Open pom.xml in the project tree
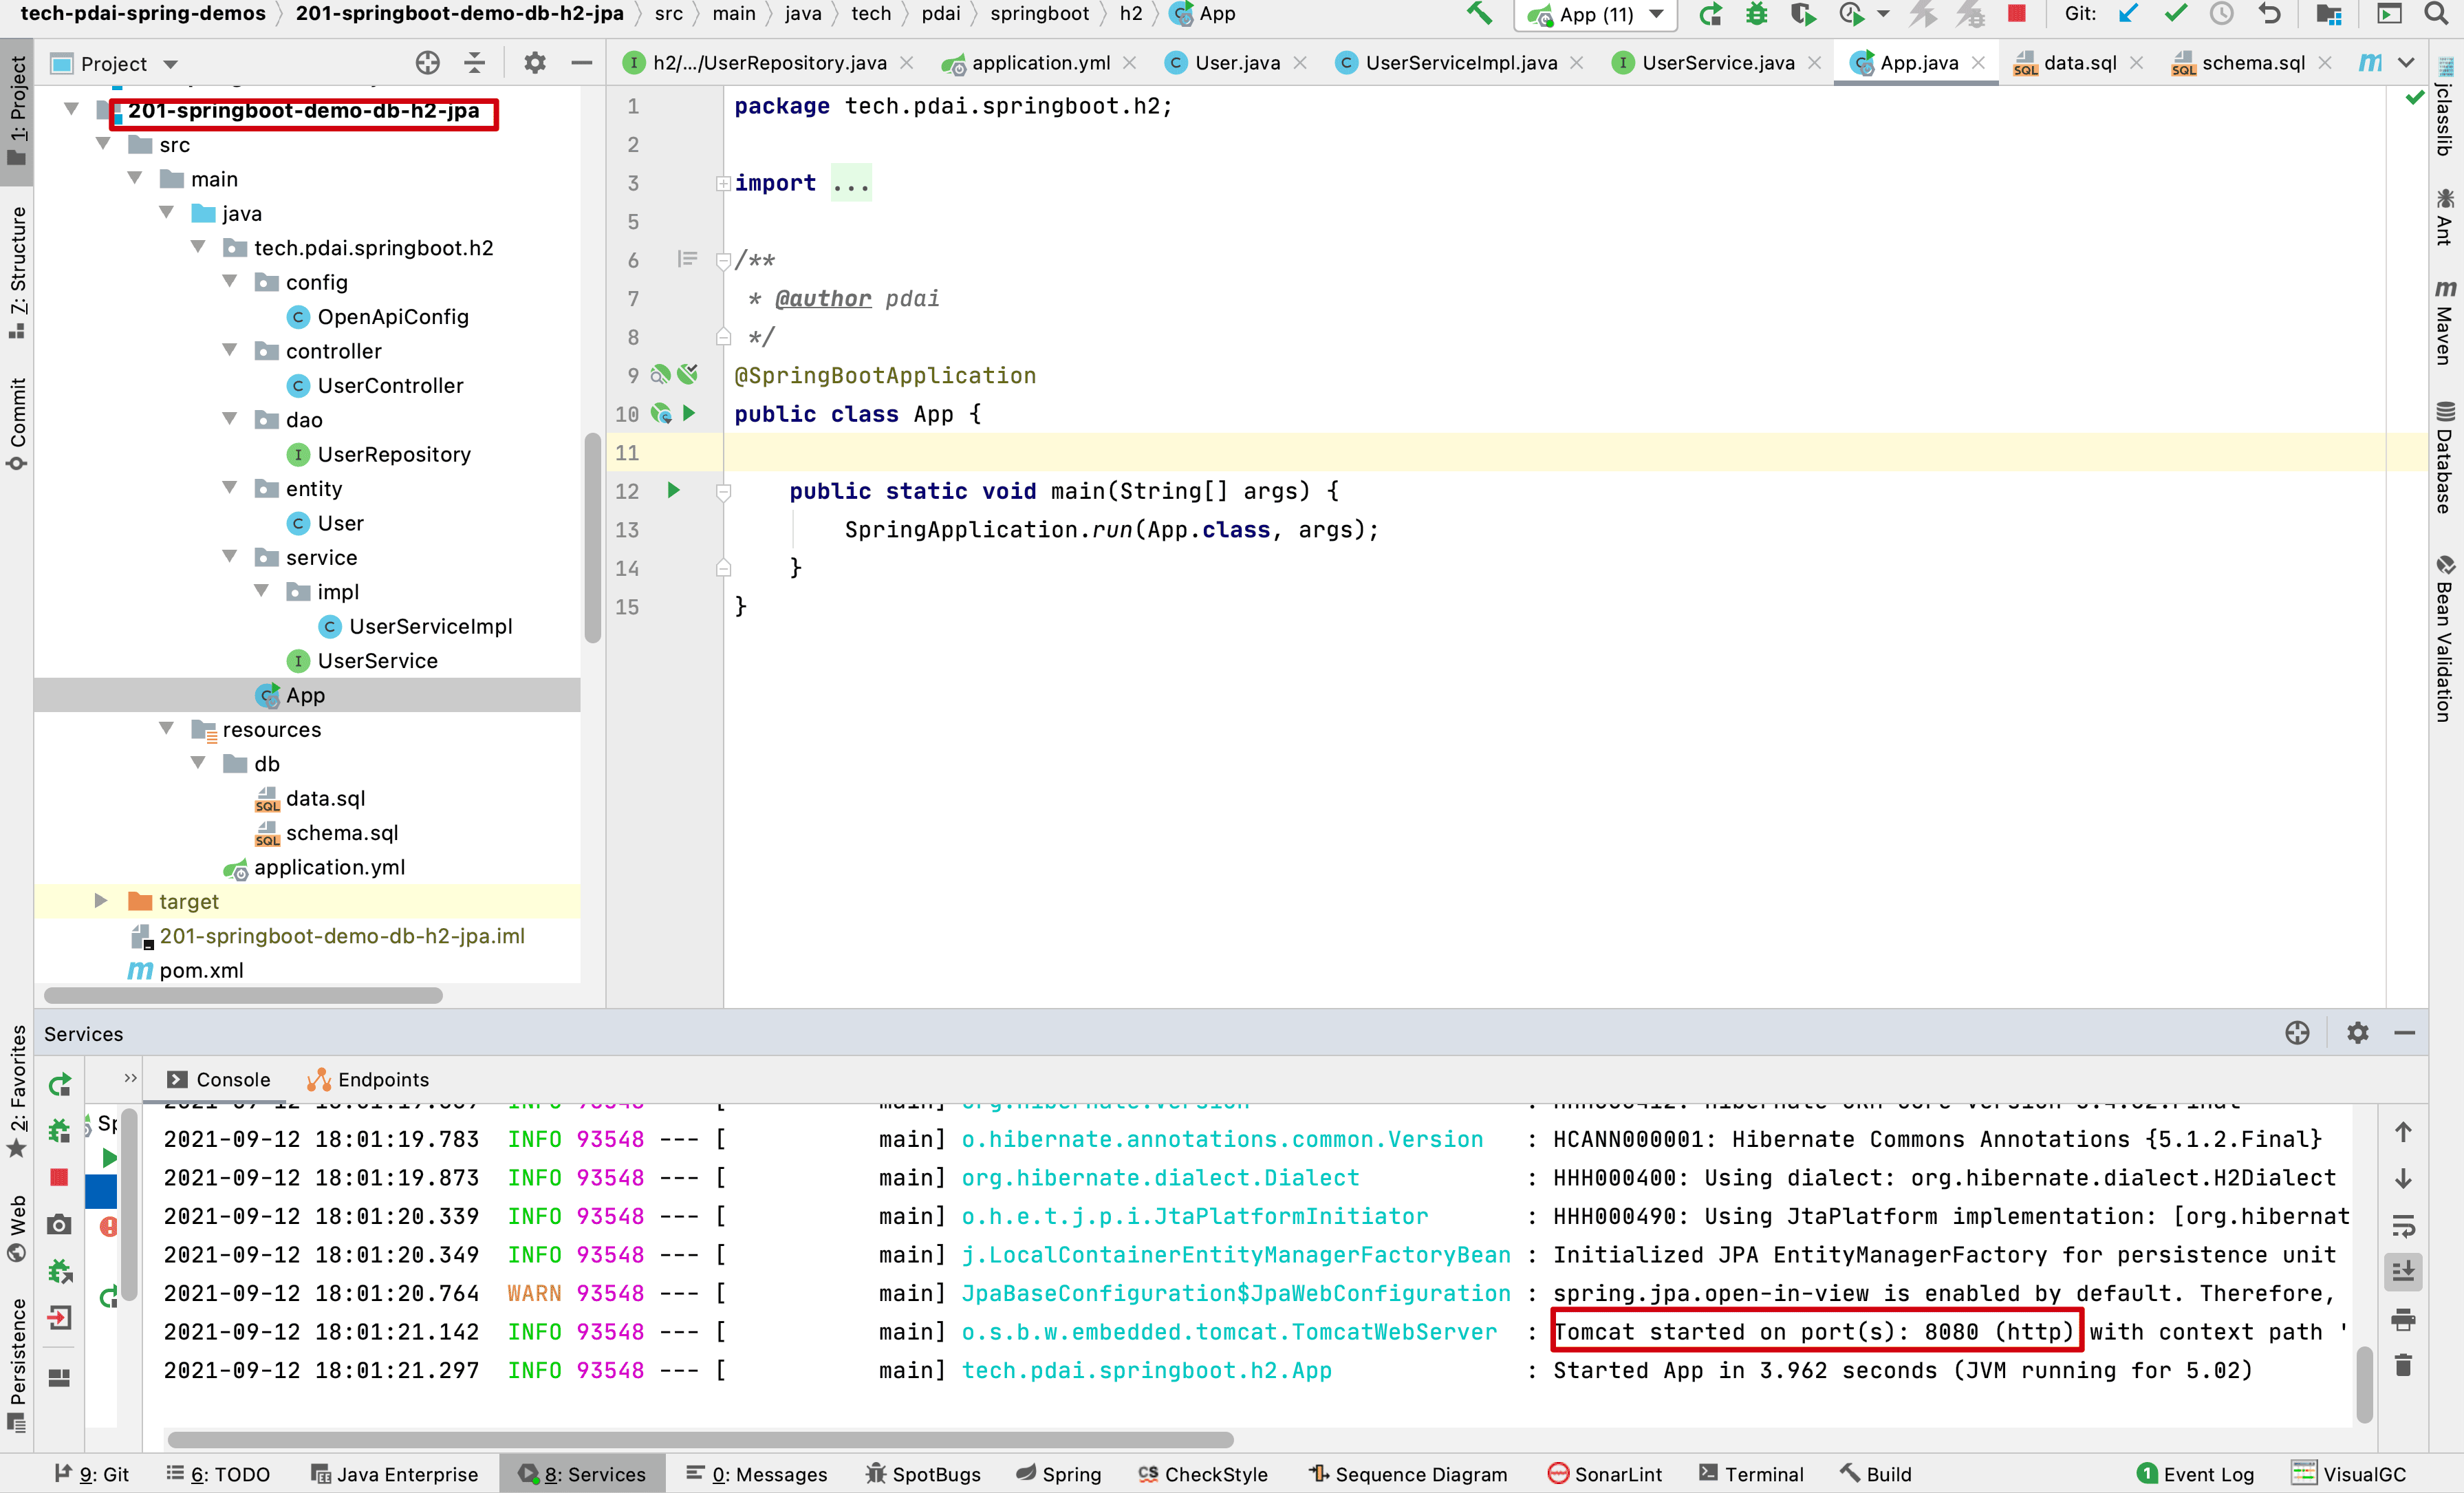2464x1493 pixels. click(201, 970)
